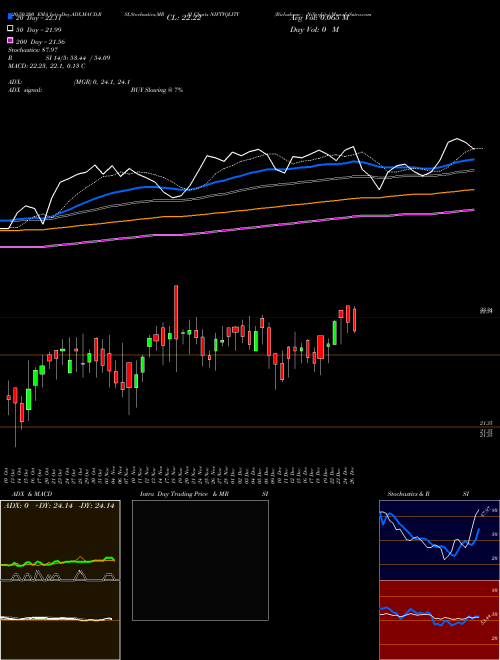Click the 'MACD: 22.23, 22.1, 0.13 C' reading
This screenshot has height=660, width=500.
click(47, 66)
